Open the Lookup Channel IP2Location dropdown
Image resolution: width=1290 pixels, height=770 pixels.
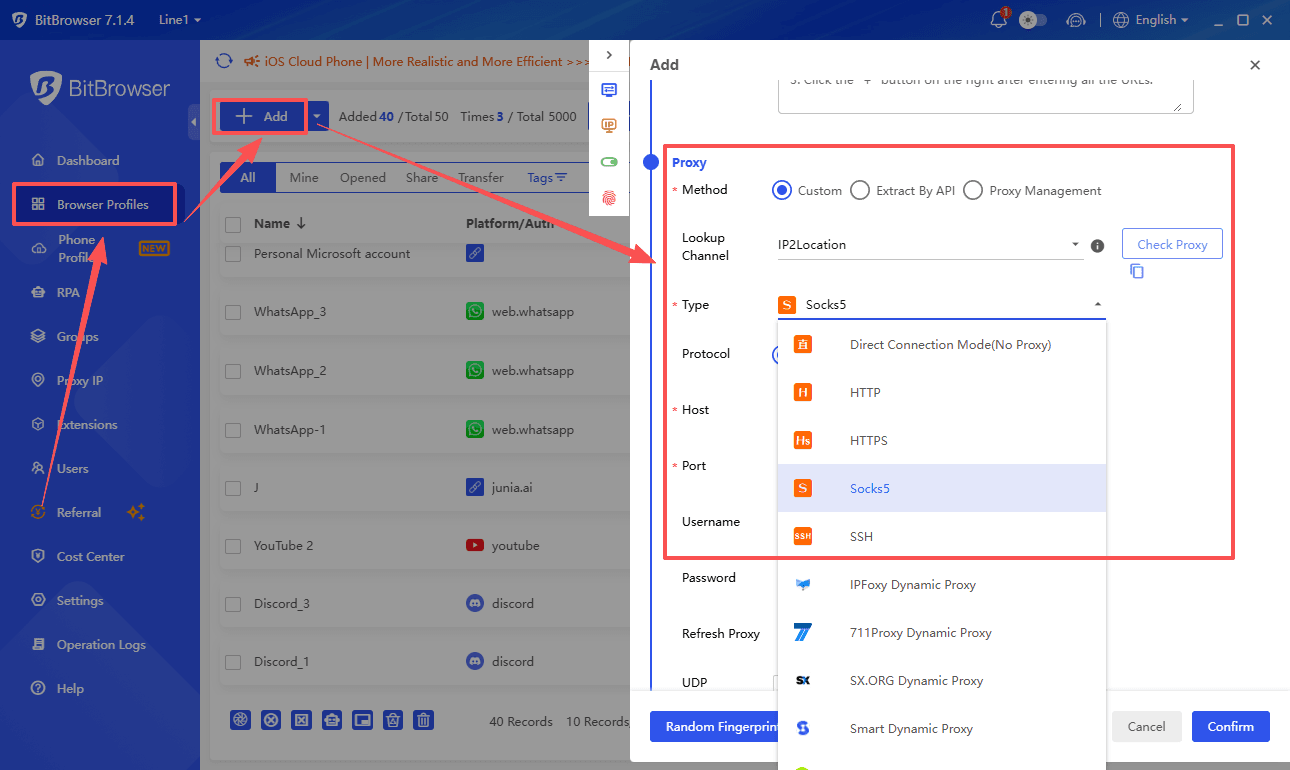(x=930, y=245)
